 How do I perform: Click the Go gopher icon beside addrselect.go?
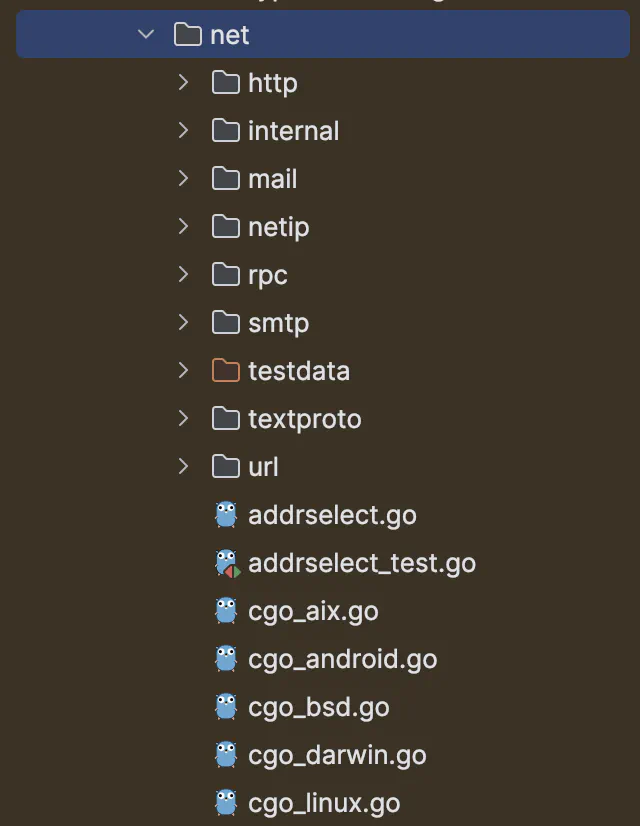(227, 515)
